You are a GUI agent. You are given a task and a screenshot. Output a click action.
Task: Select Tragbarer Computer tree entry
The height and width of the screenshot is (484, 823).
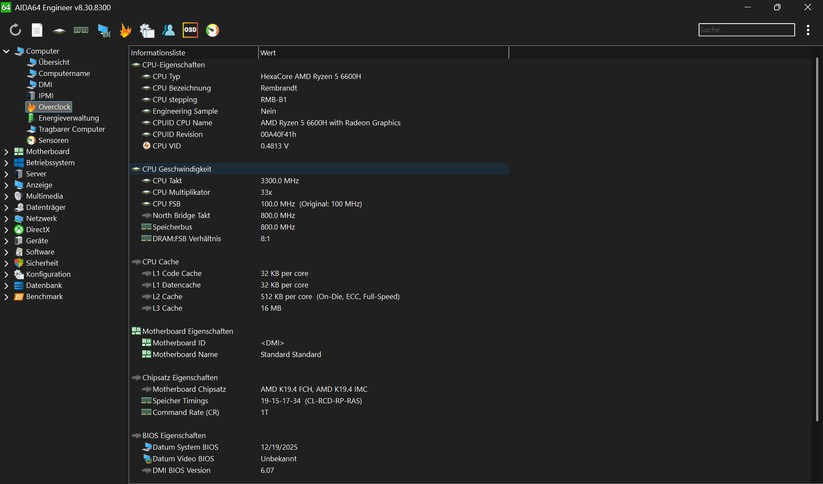point(71,129)
